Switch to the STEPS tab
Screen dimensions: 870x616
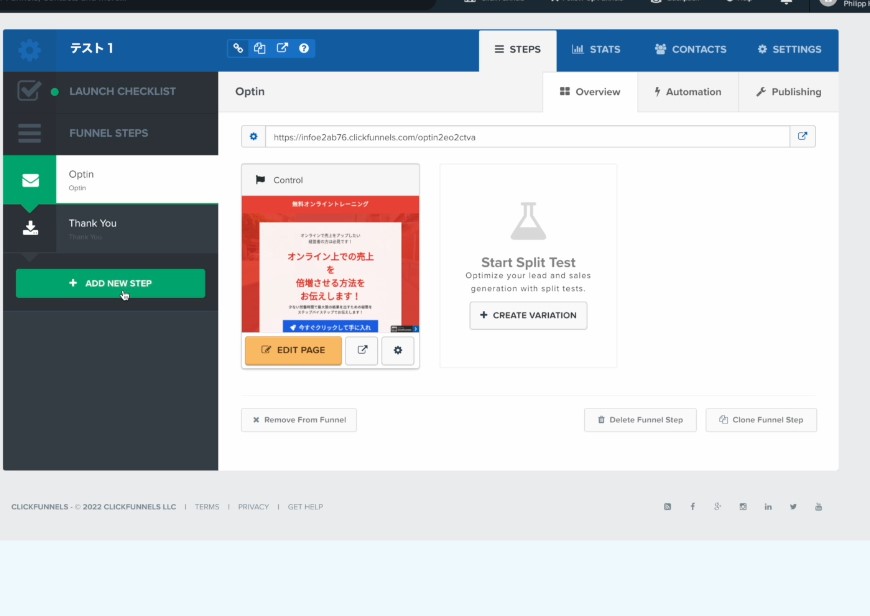click(x=518, y=50)
